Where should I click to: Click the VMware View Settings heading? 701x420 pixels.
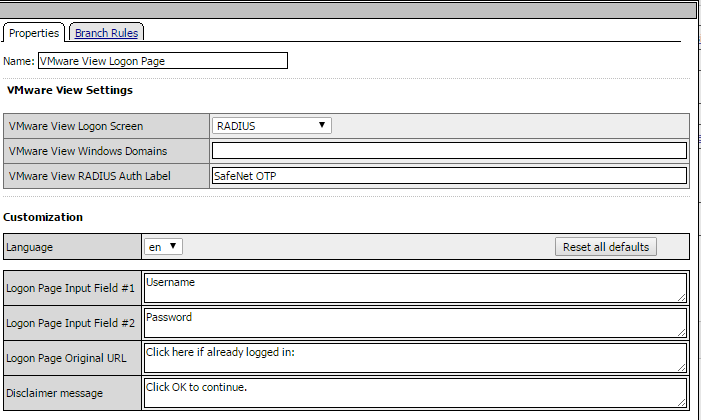tap(70, 90)
